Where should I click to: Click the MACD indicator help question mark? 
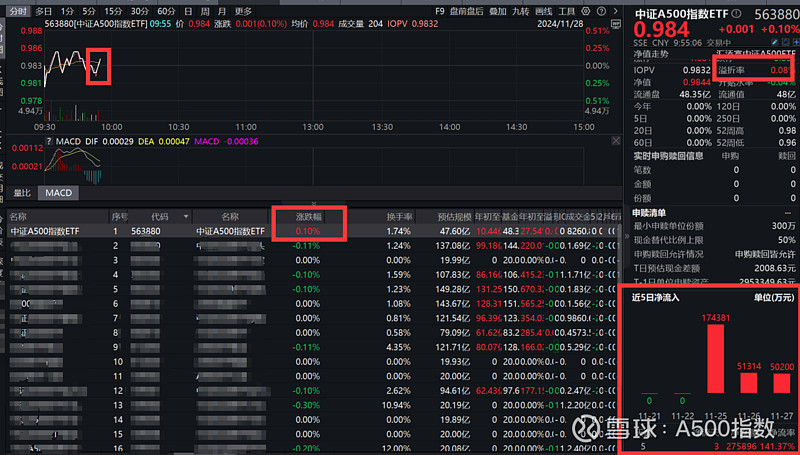click(48, 142)
